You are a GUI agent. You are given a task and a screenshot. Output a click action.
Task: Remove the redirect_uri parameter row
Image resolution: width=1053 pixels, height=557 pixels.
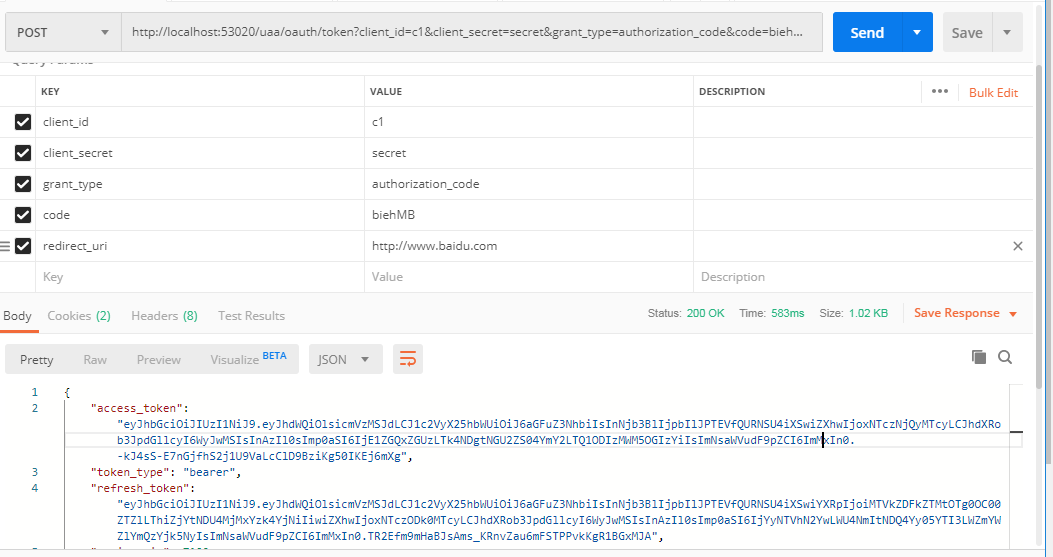pyautogui.click(x=1018, y=246)
